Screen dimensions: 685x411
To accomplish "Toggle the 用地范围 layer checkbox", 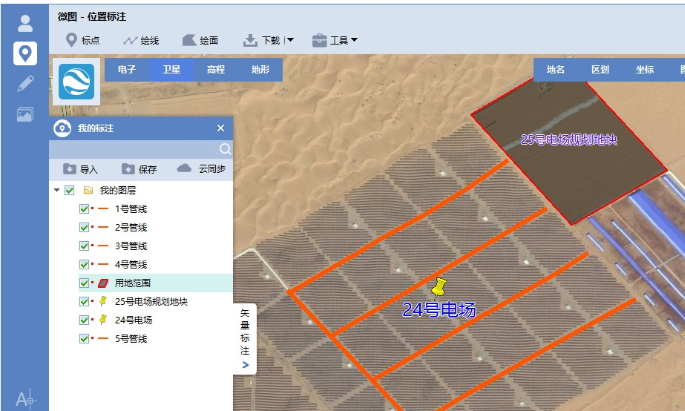I will 84,283.
